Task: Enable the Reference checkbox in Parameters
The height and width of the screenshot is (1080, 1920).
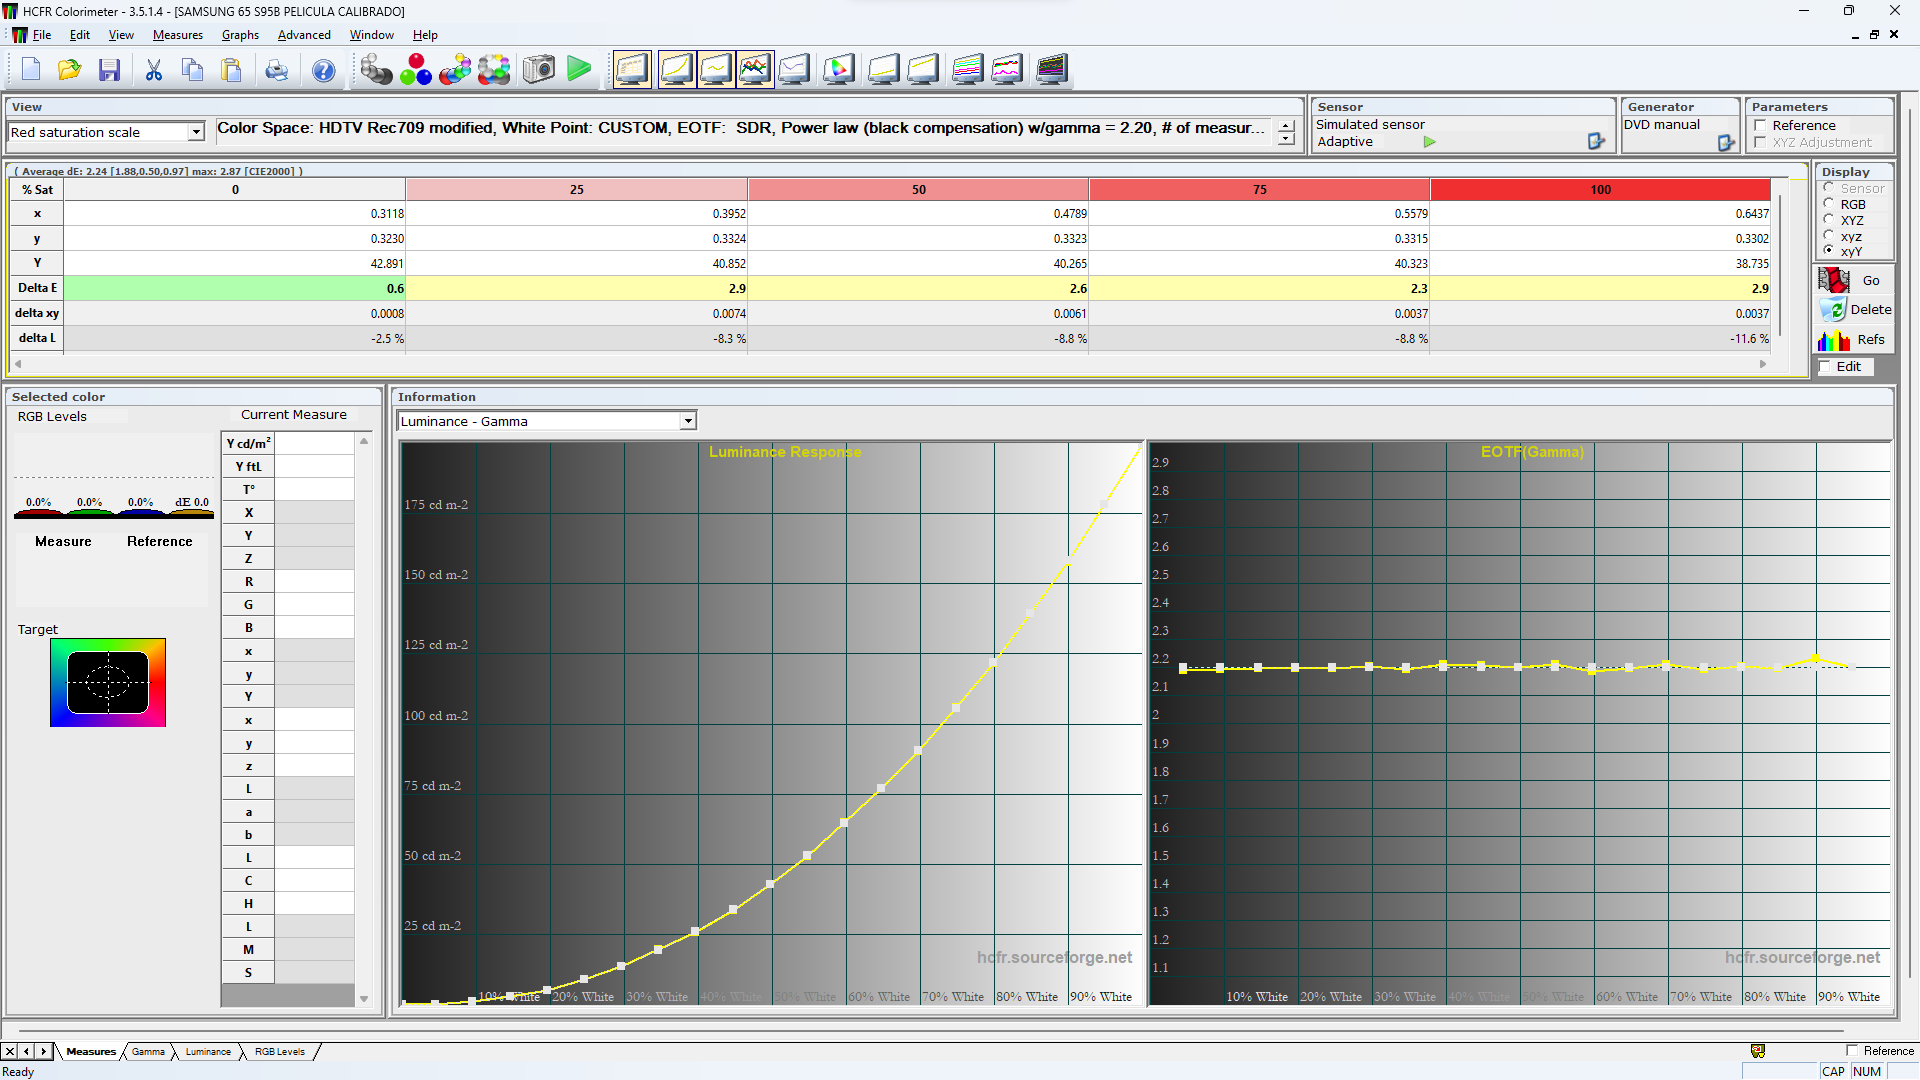Action: tap(1760, 126)
